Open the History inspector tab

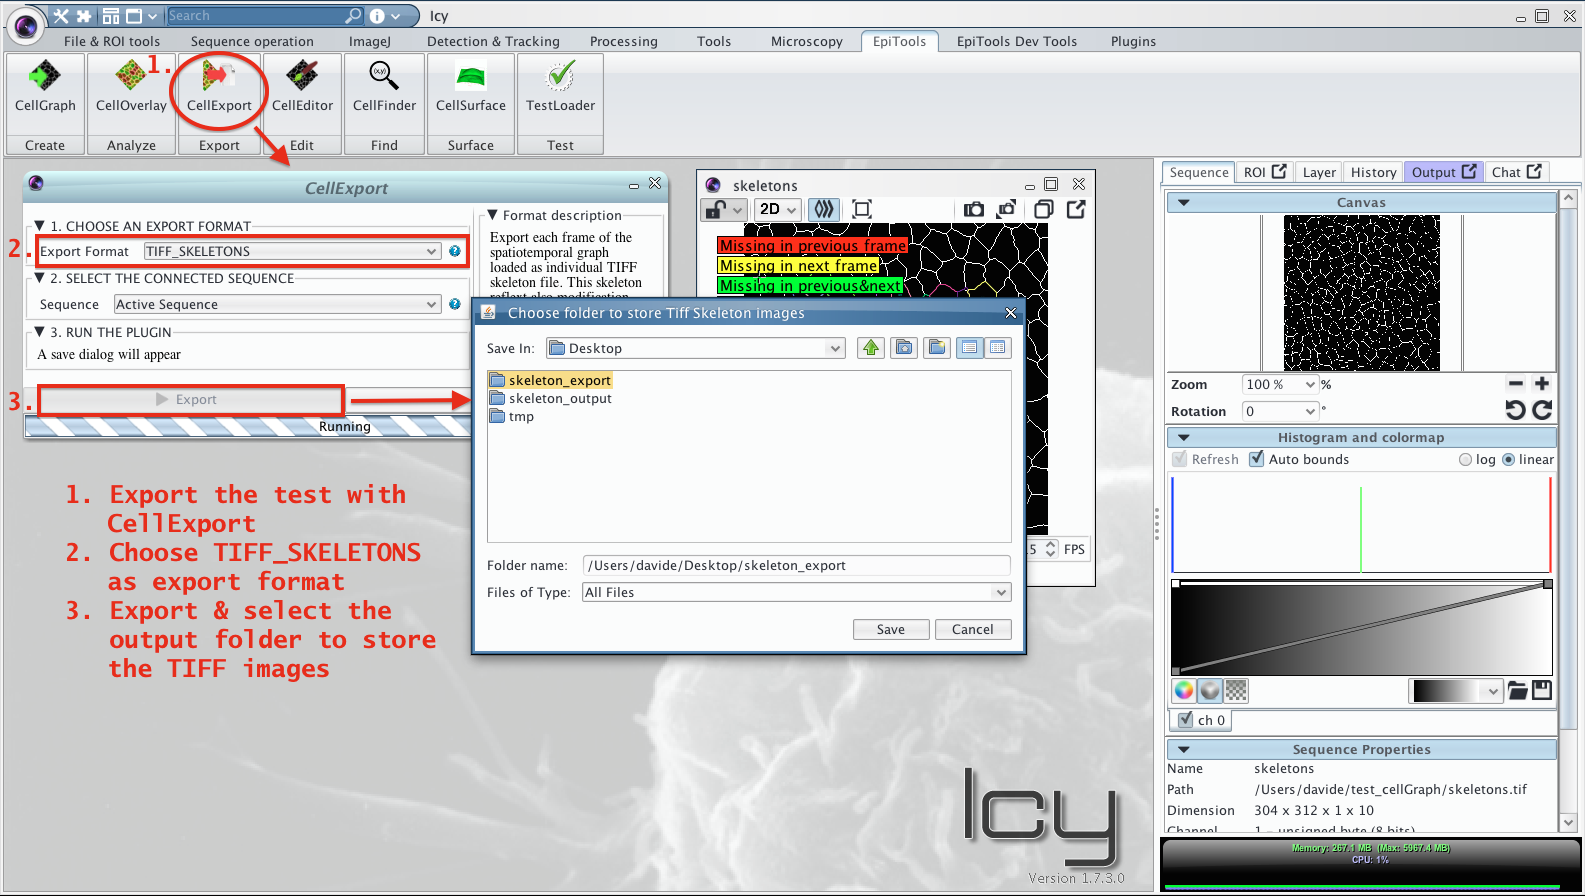[x=1373, y=172]
